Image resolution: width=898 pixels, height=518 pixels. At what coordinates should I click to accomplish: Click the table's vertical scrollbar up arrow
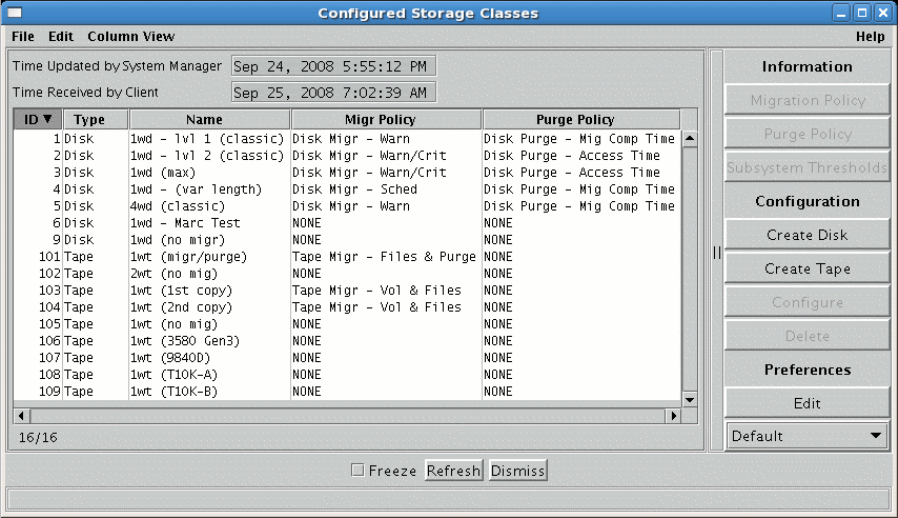click(x=689, y=138)
